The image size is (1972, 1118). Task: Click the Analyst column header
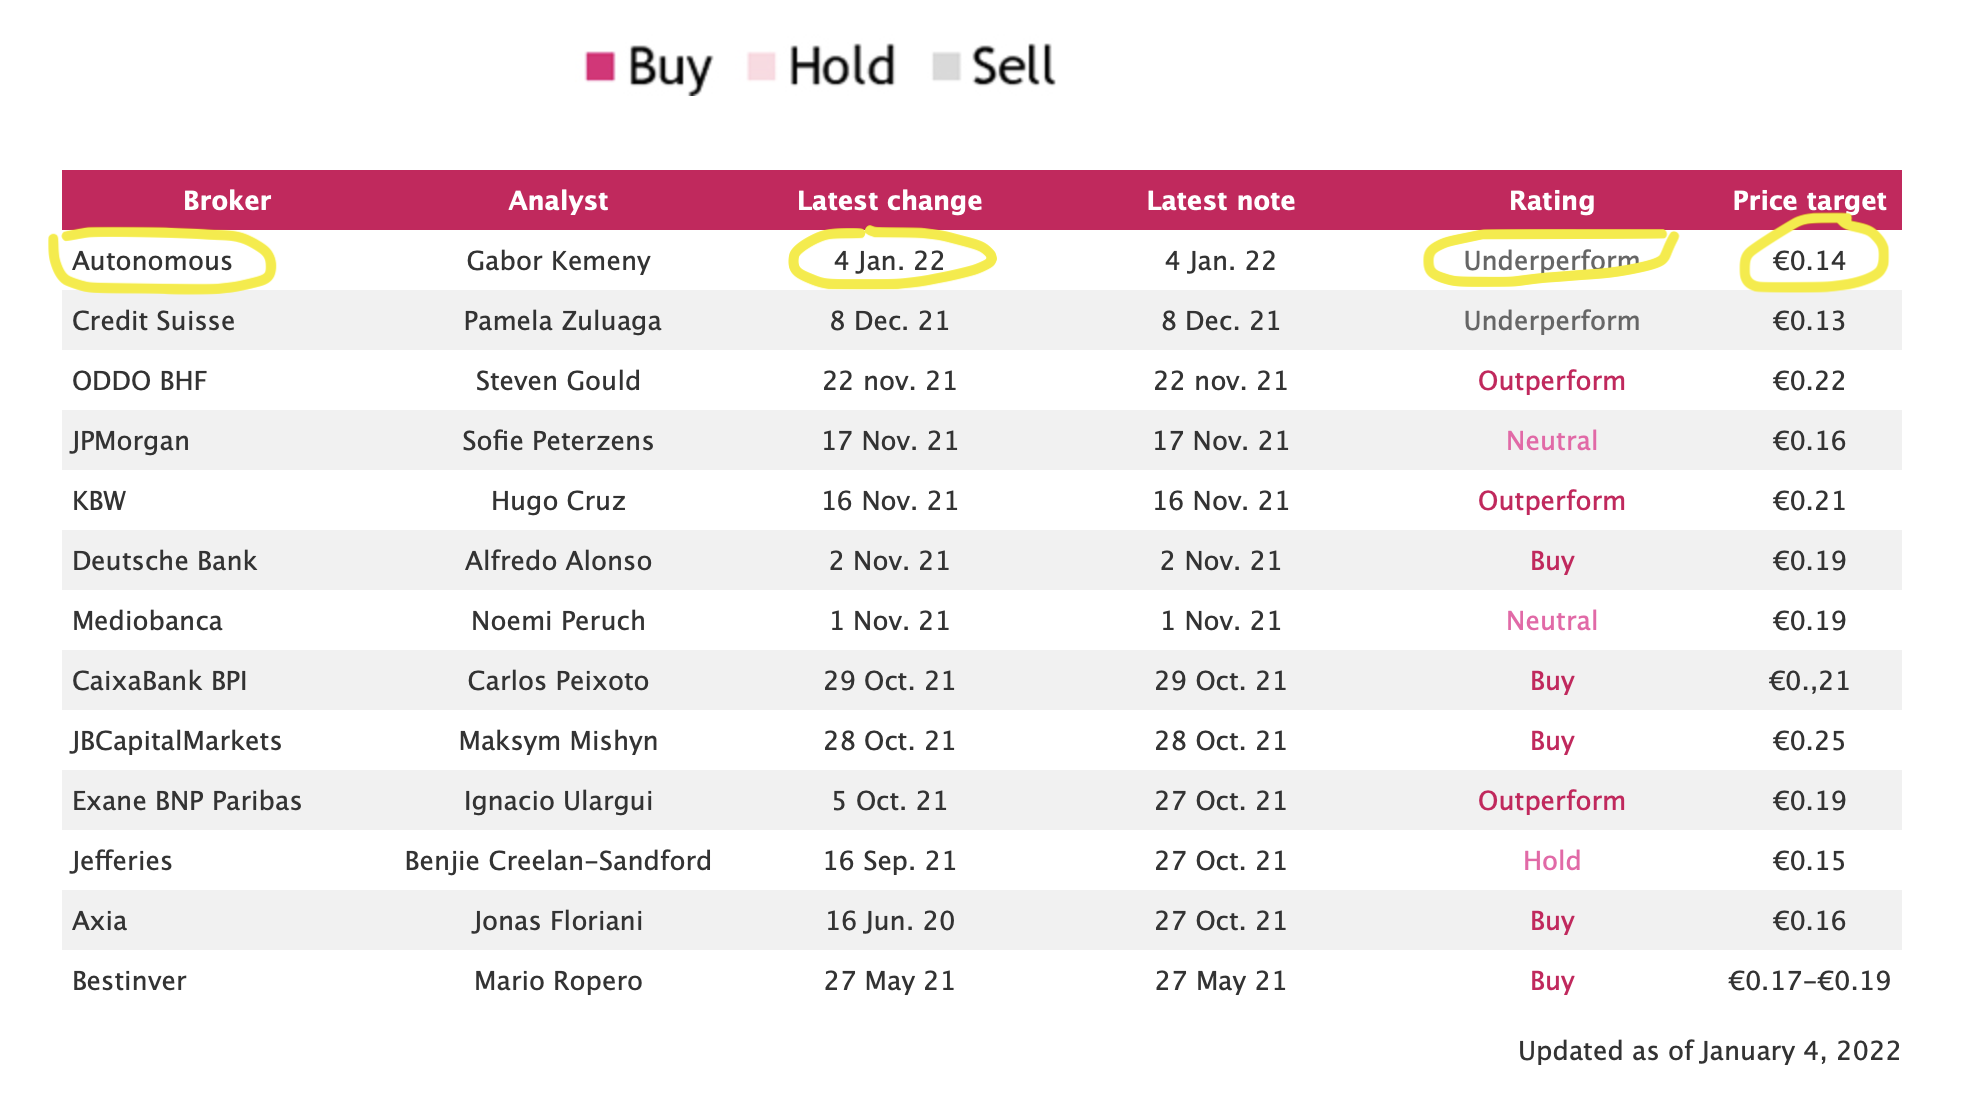click(x=558, y=201)
